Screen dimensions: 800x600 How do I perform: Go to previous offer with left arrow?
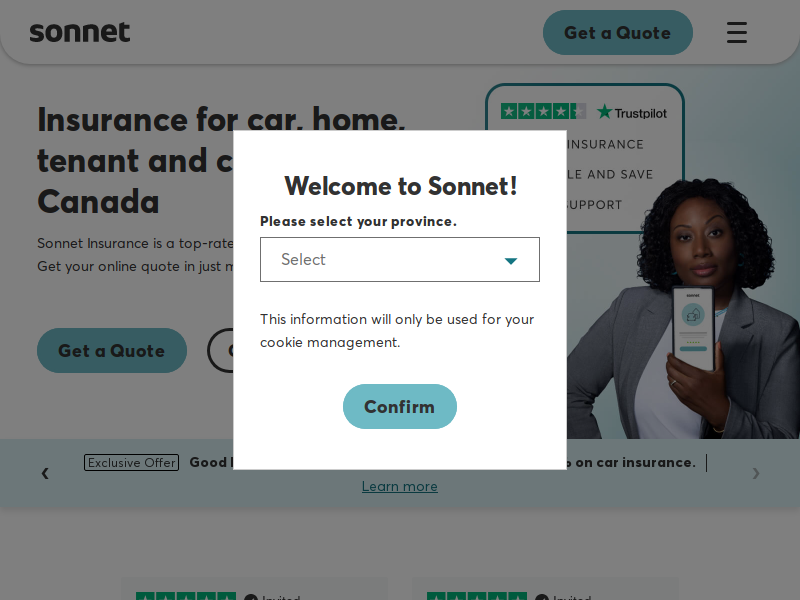pos(45,473)
